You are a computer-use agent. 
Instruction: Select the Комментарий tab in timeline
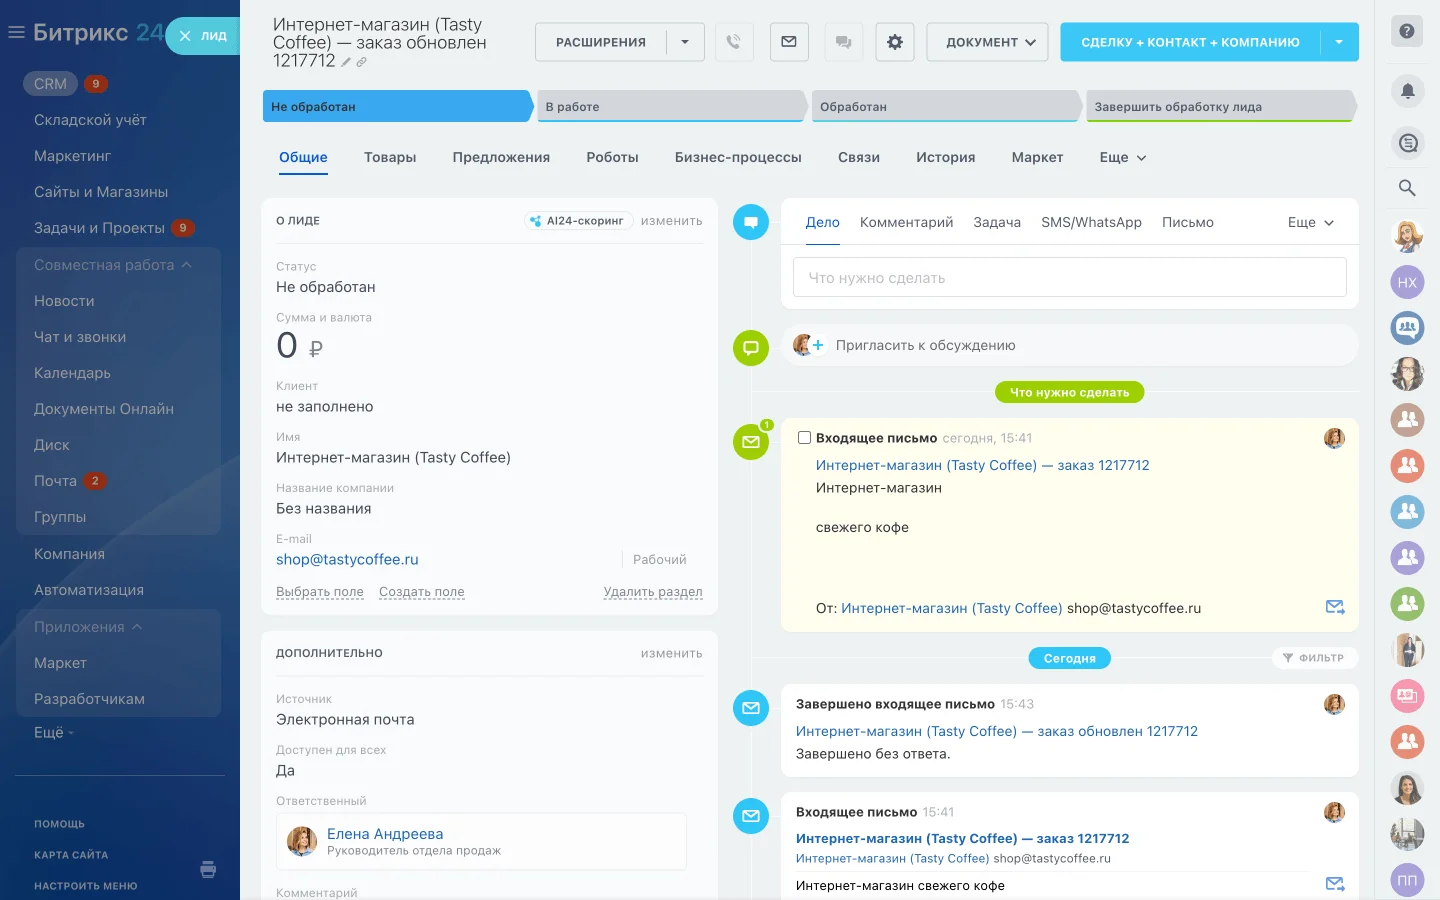click(x=906, y=223)
